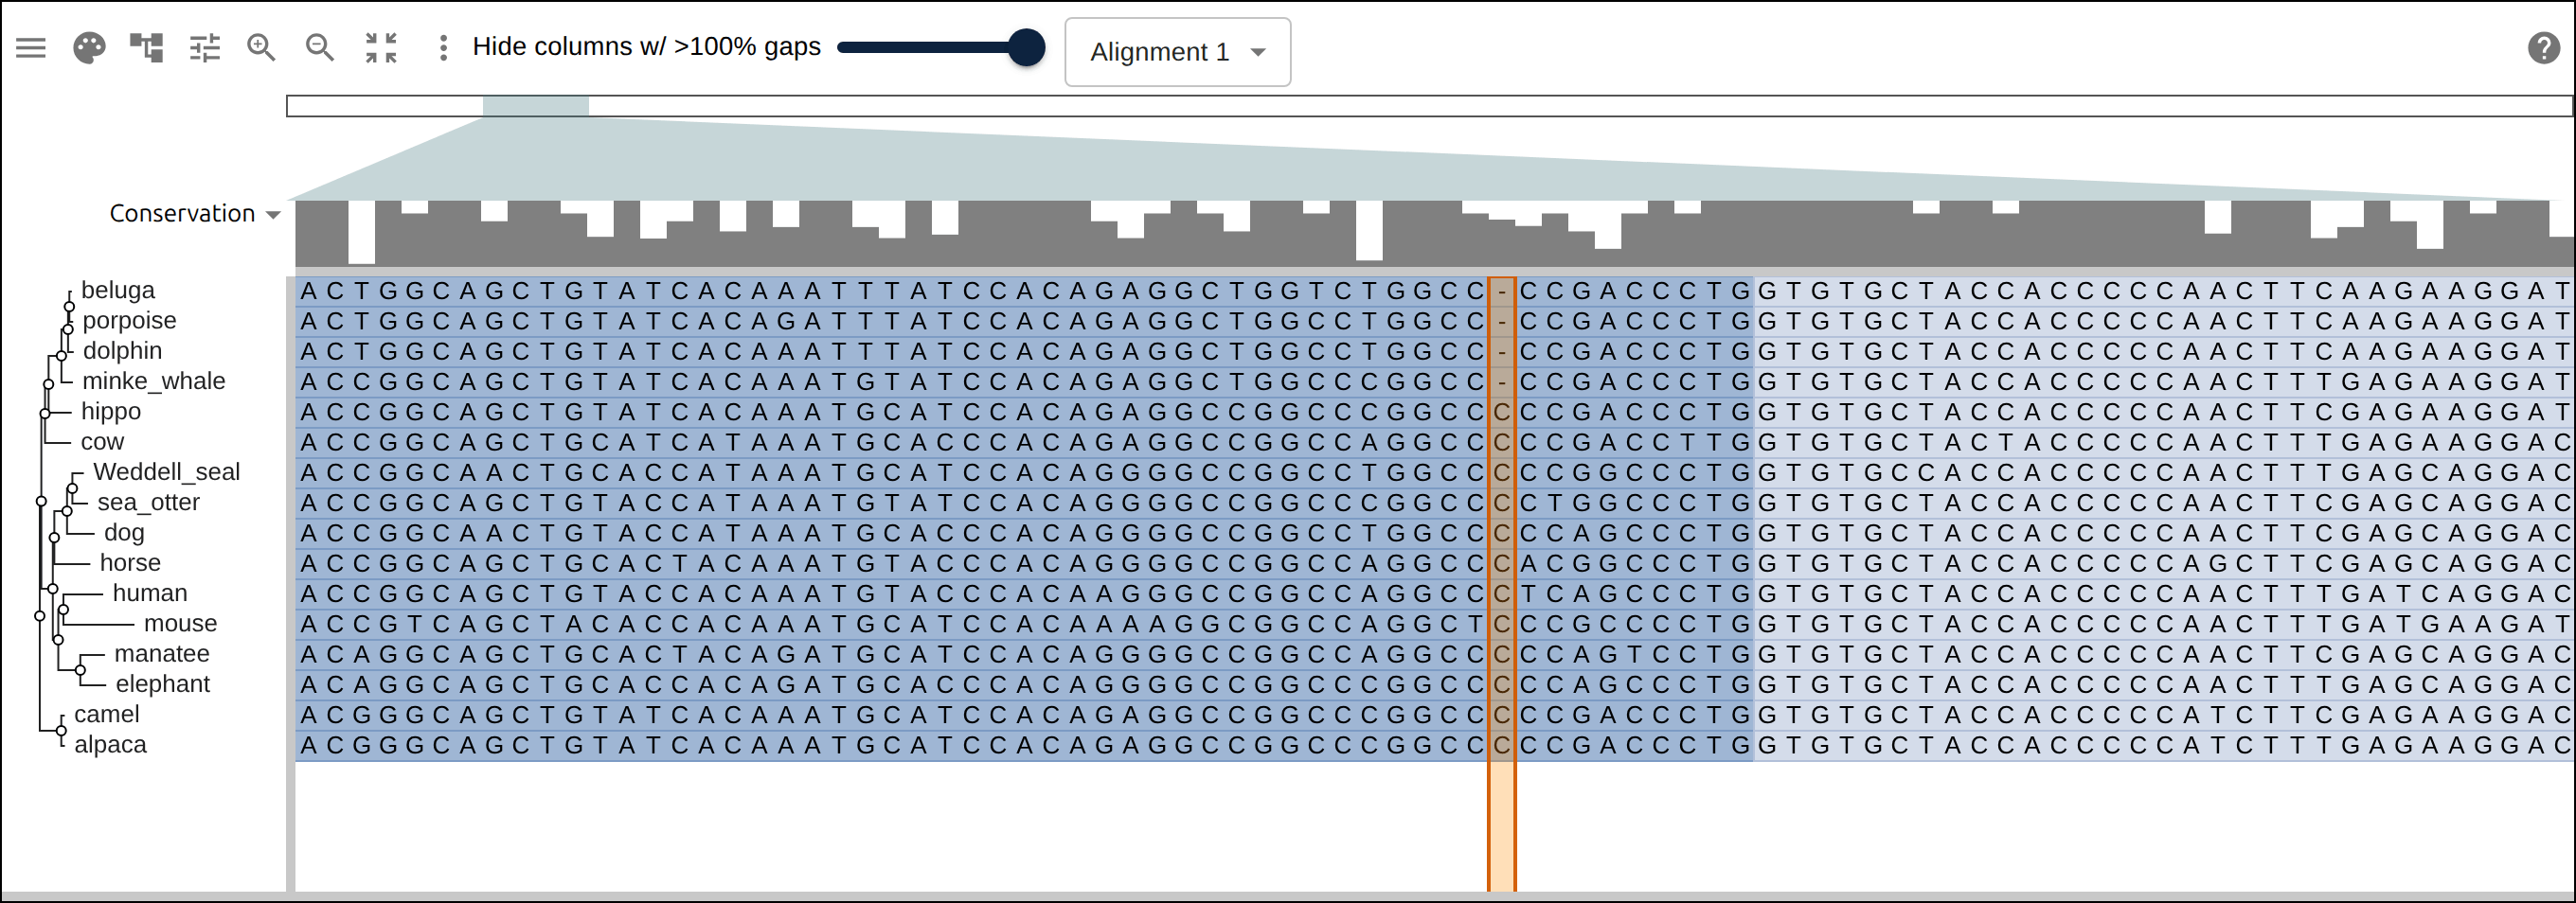The image size is (2576, 903).
Task: Click the highlighted gap in beluga row
Action: (1501, 291)
